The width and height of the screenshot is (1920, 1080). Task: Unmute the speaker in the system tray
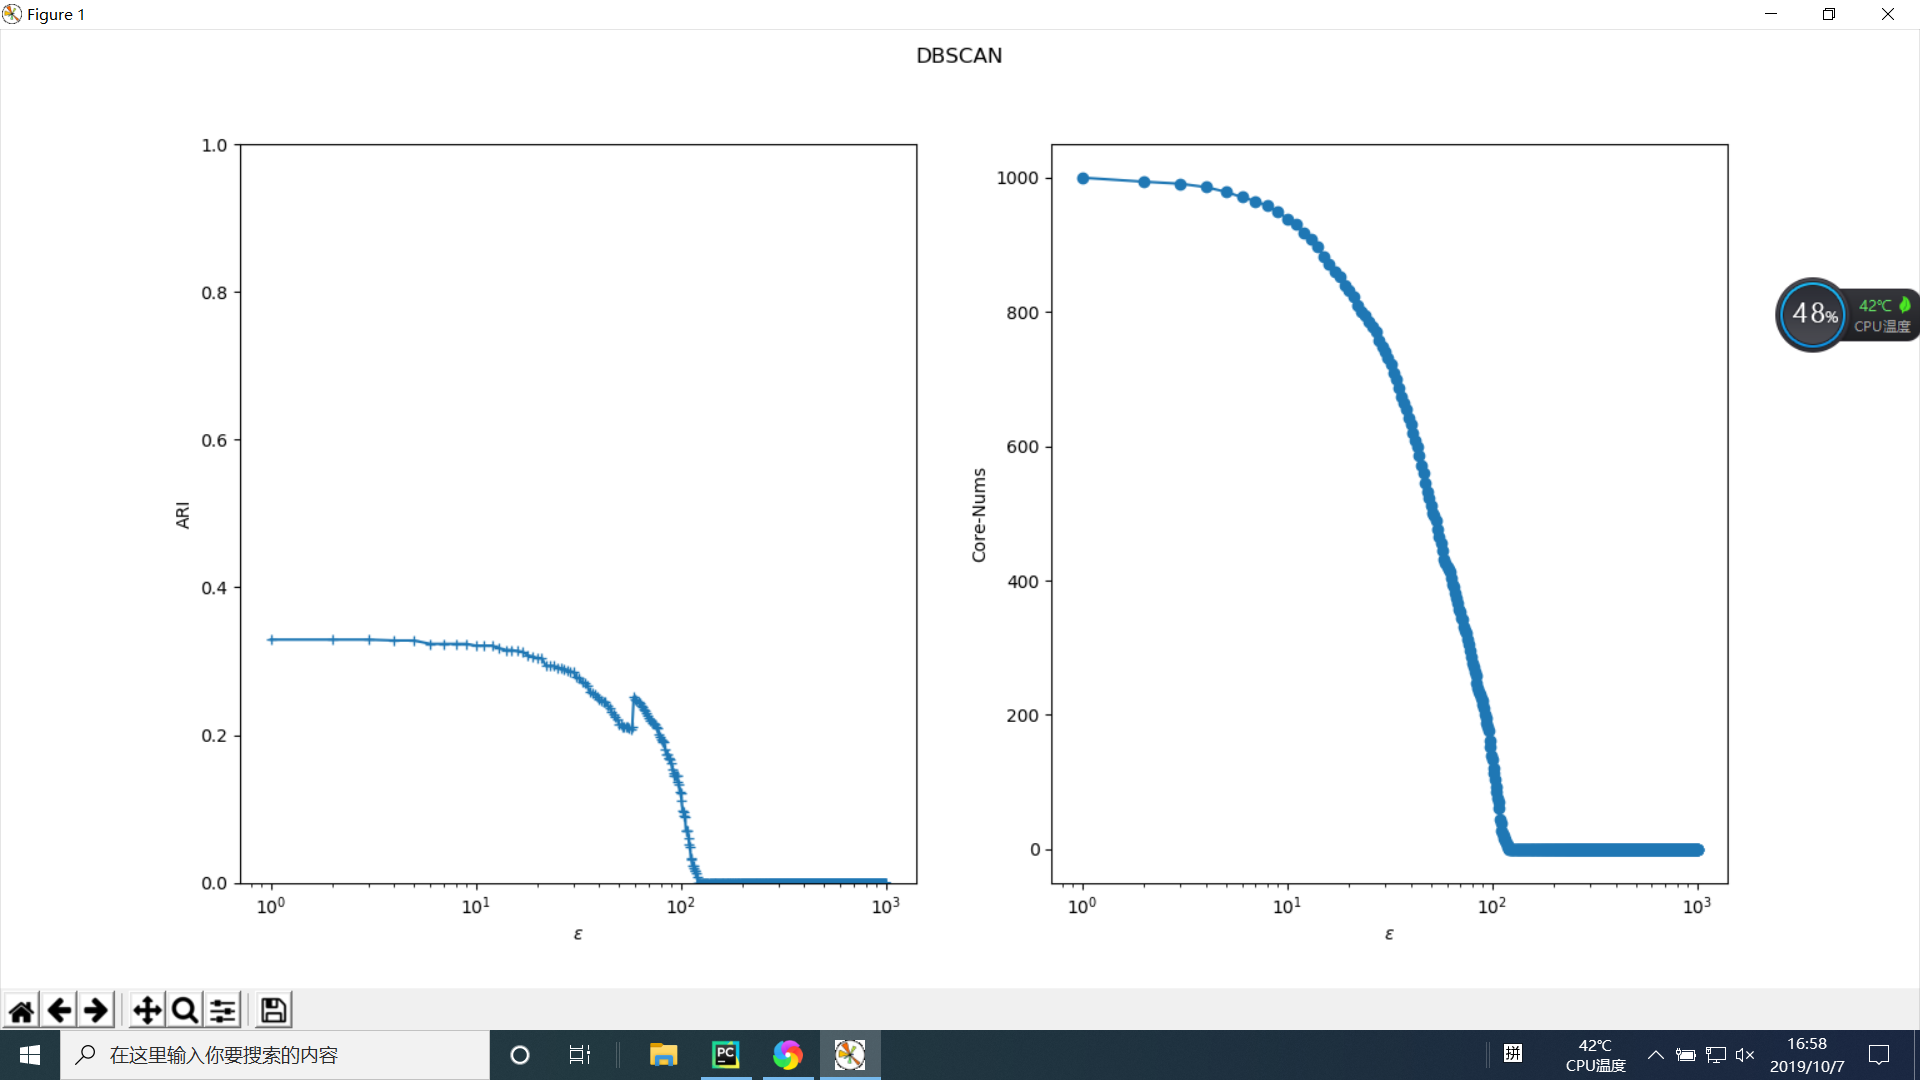[x=1745, y=1054]
